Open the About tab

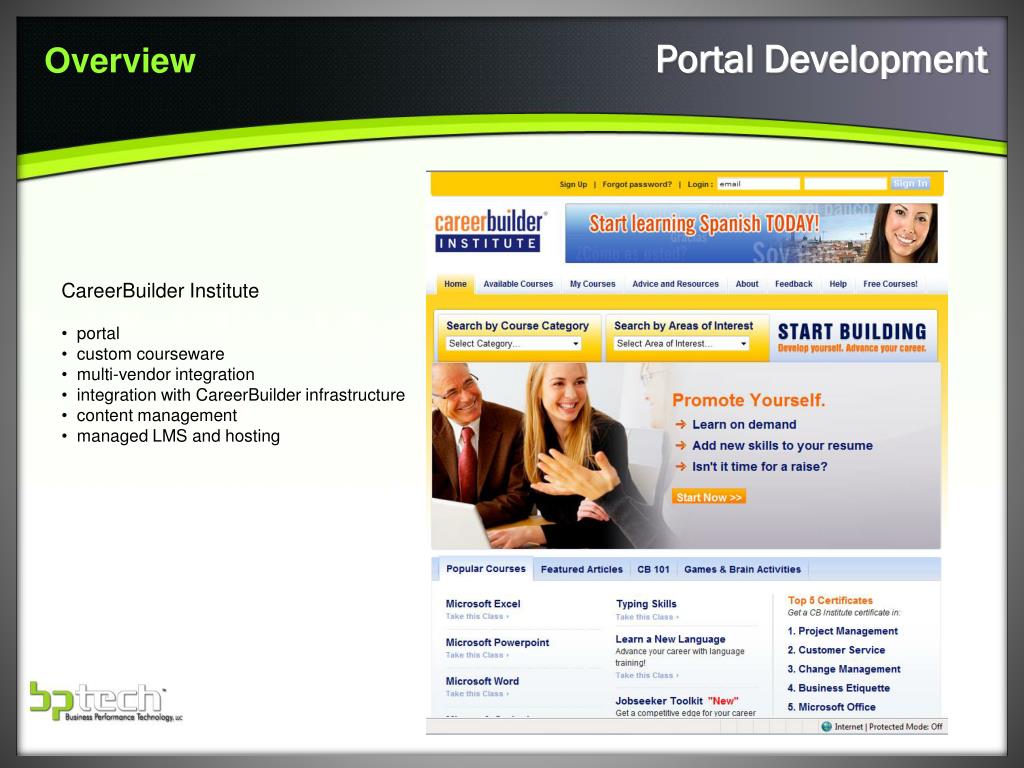click(x=747, y=284)
